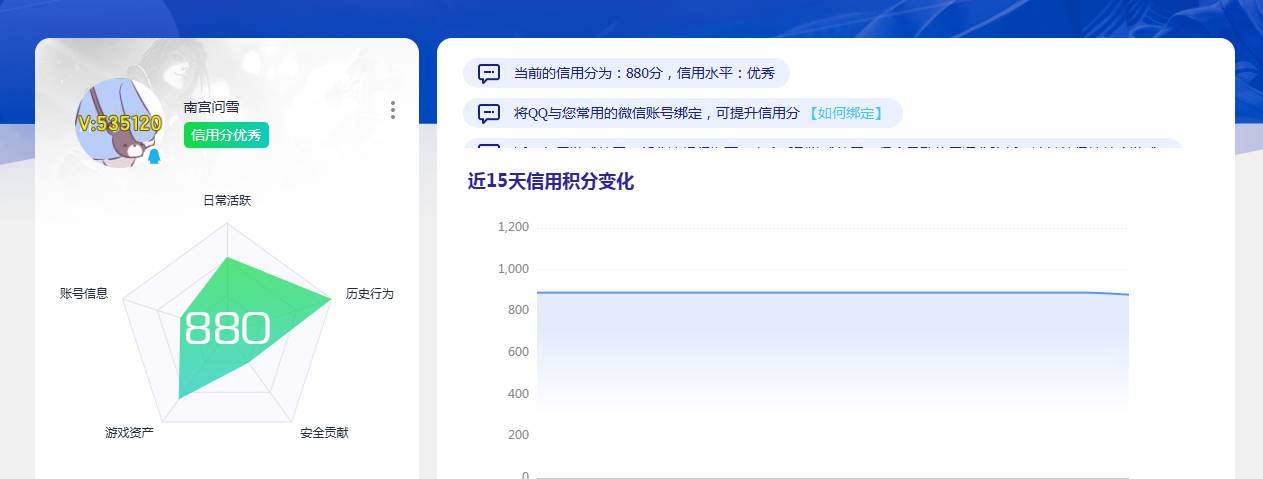Open the three-dot more options menu

click(393, 110)
